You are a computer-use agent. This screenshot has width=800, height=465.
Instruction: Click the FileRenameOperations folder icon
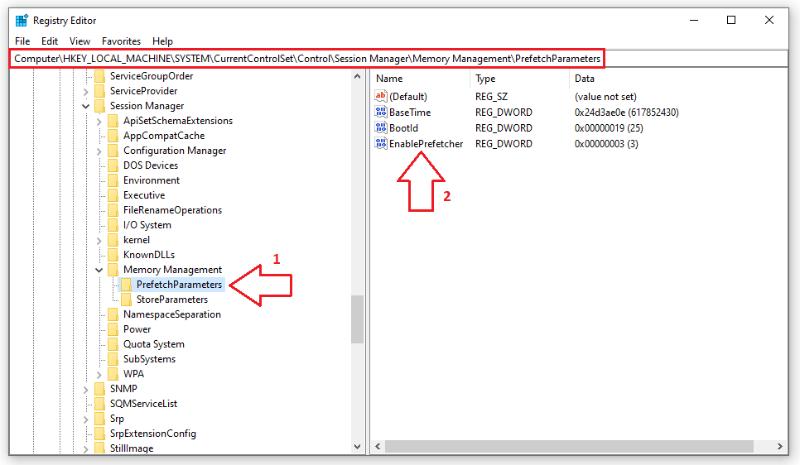(113, 210)
